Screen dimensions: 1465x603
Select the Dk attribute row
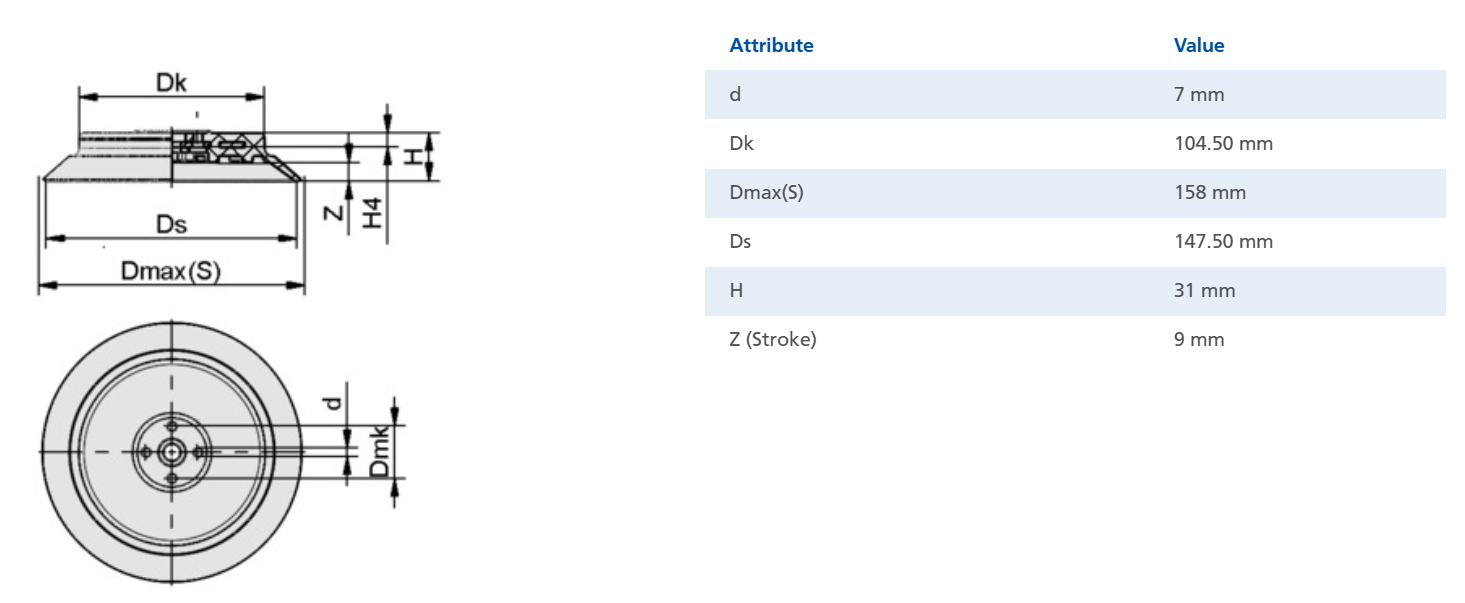tap(1075, 143)
